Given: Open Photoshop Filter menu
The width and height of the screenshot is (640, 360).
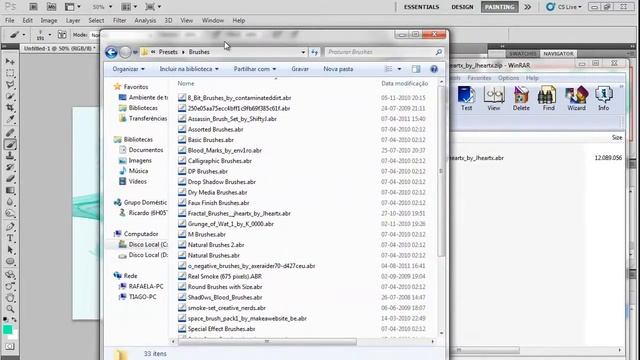Looking at the screenshot, I should pyautogui.click(x=120, y=20).
